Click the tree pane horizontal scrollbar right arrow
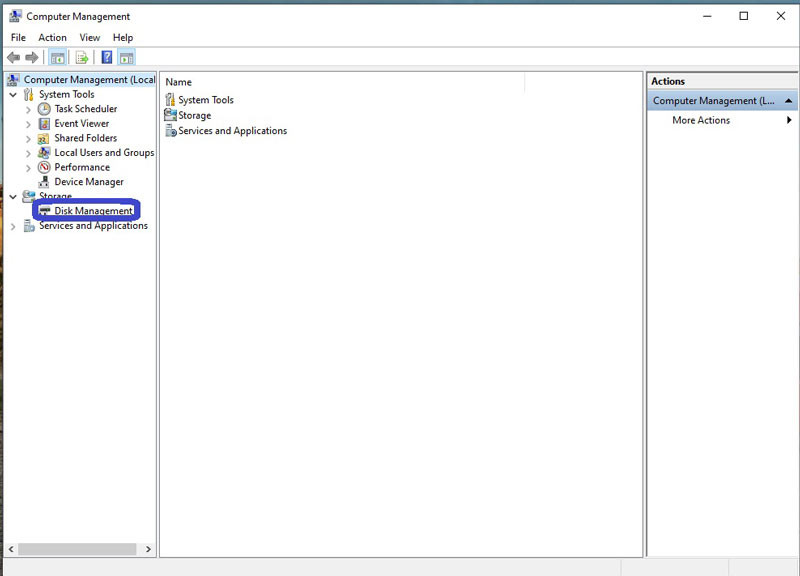The height and width of the screenshot is (576, 800). tap(149, 549)
